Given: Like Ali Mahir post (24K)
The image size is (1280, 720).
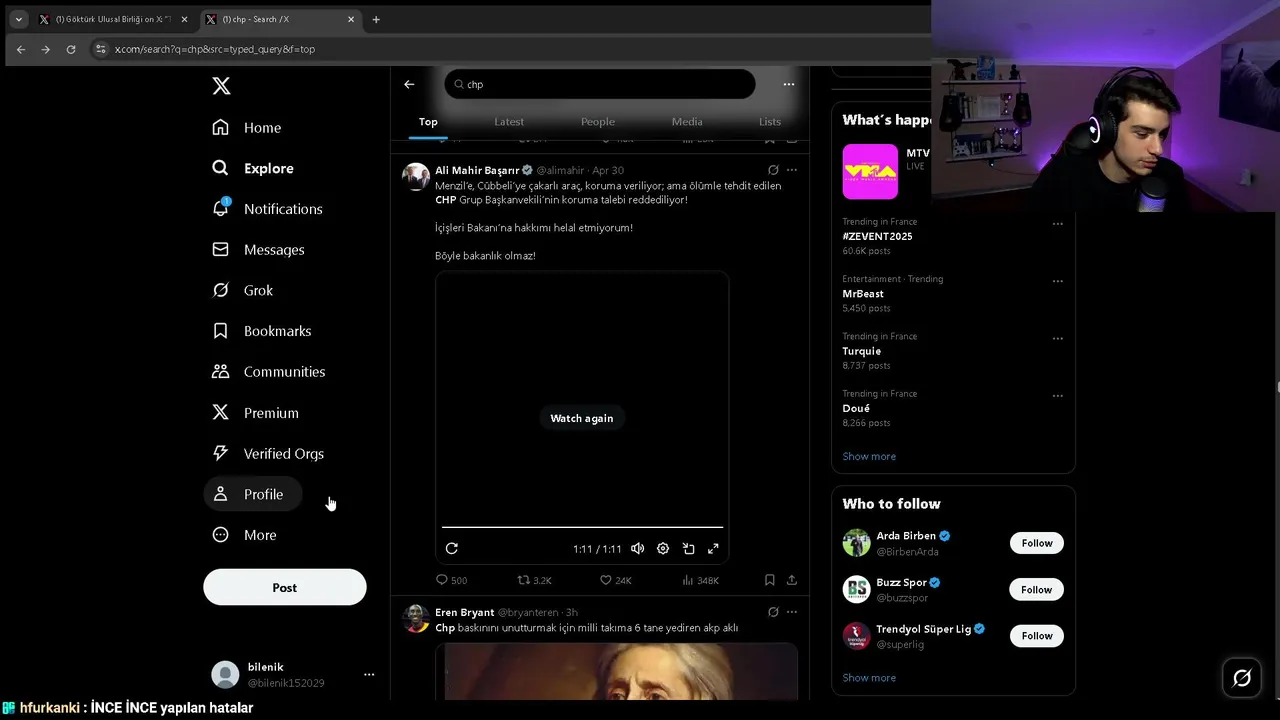Looking at the screenshot, I should tap(616, 580).
